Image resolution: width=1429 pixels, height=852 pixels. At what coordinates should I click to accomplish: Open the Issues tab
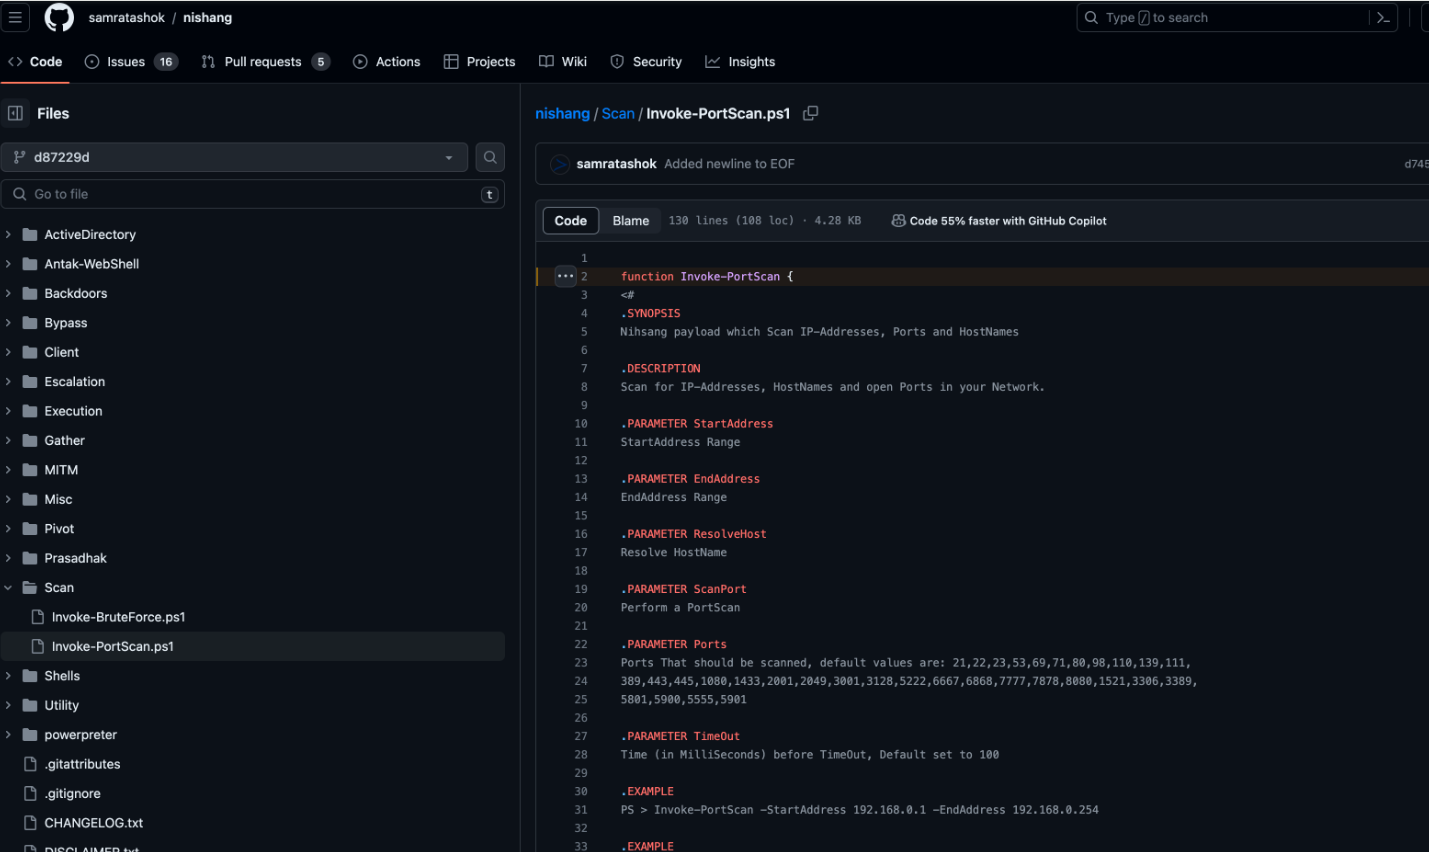click(x=131, y=62)
